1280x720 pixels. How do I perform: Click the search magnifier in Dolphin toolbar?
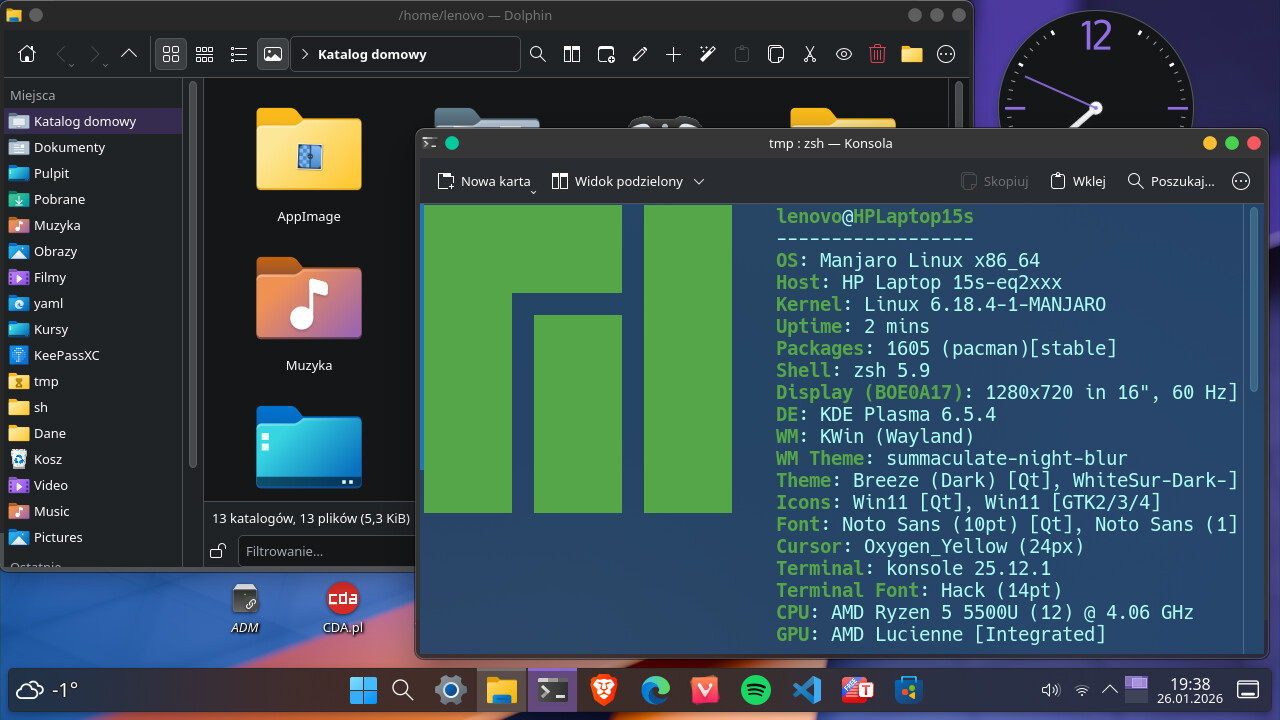(x=538, y=54)
